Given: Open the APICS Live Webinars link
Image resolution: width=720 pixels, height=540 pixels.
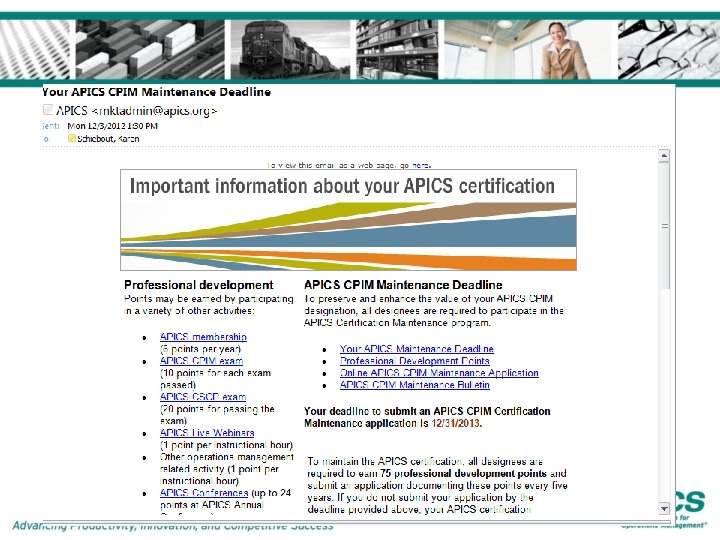Looking at the screenshot, I should click(207, 433).
